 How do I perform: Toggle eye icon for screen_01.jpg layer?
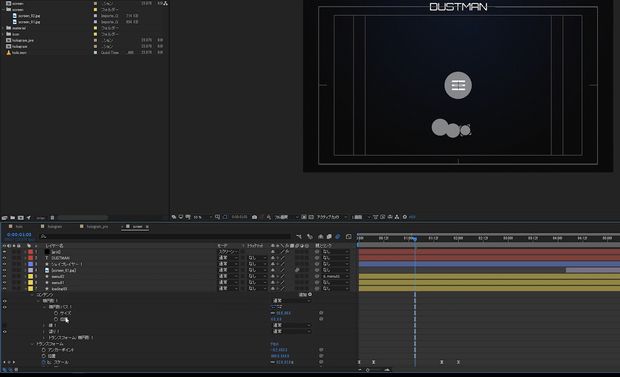[x=4, y=270]
